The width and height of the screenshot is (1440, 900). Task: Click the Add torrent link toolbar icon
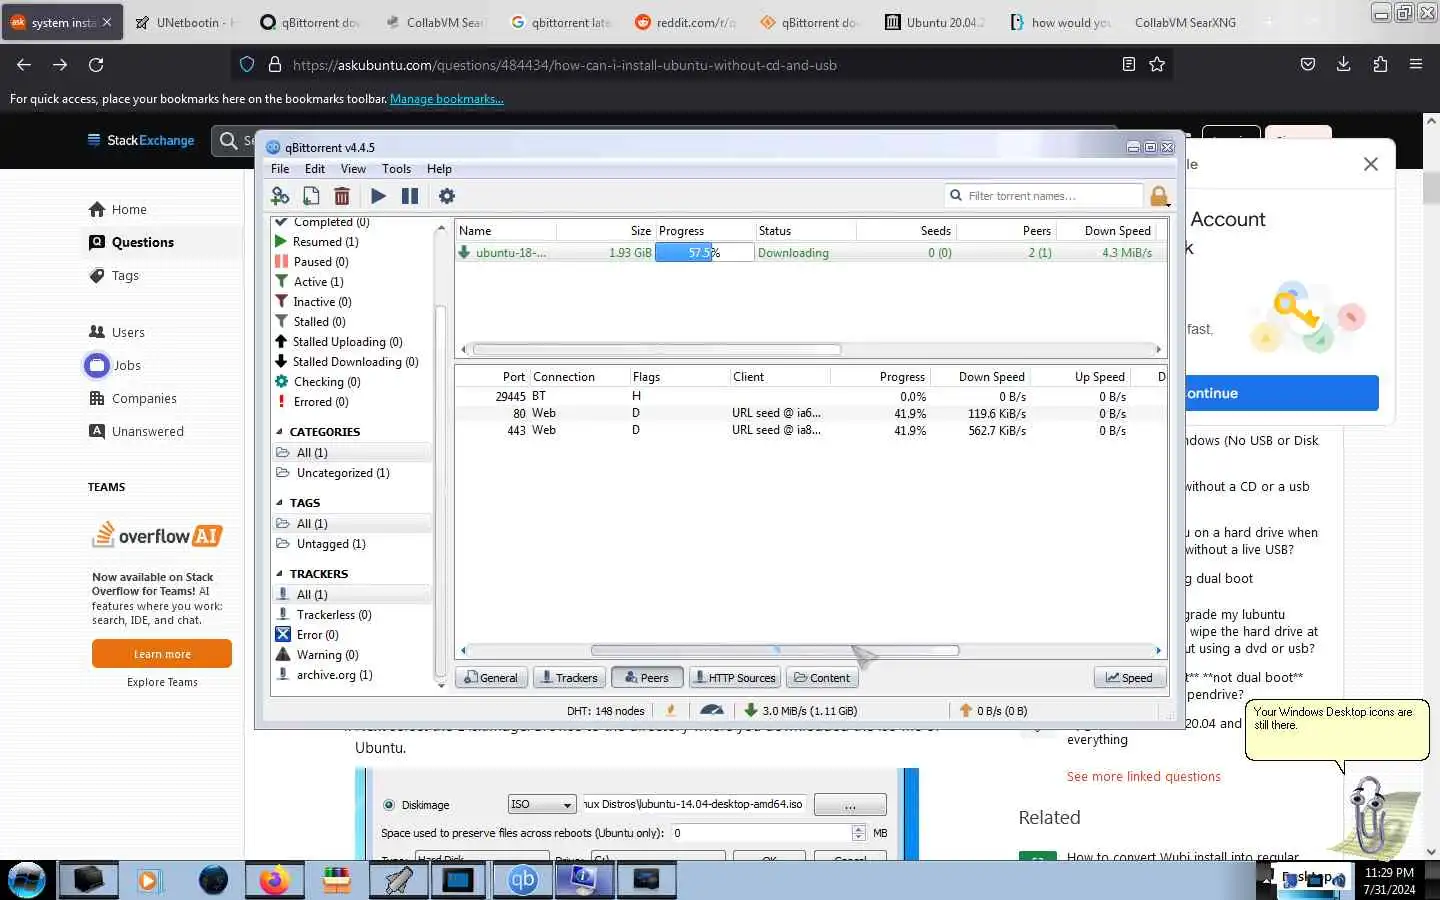click(280, 196)
